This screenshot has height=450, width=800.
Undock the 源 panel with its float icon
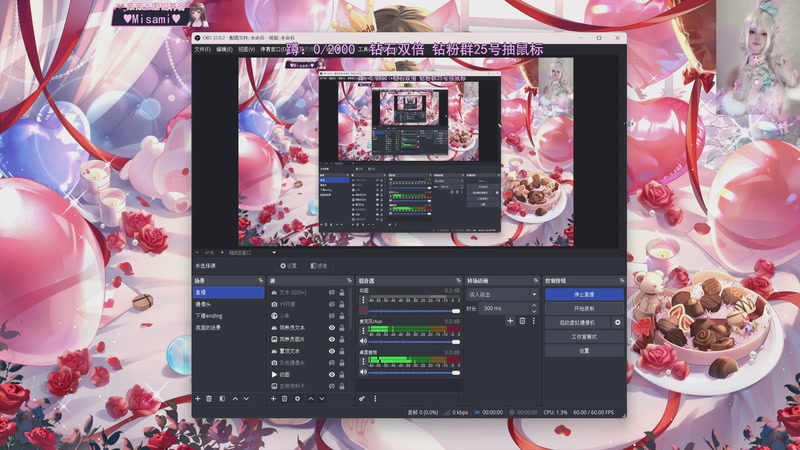pos(349,281)
